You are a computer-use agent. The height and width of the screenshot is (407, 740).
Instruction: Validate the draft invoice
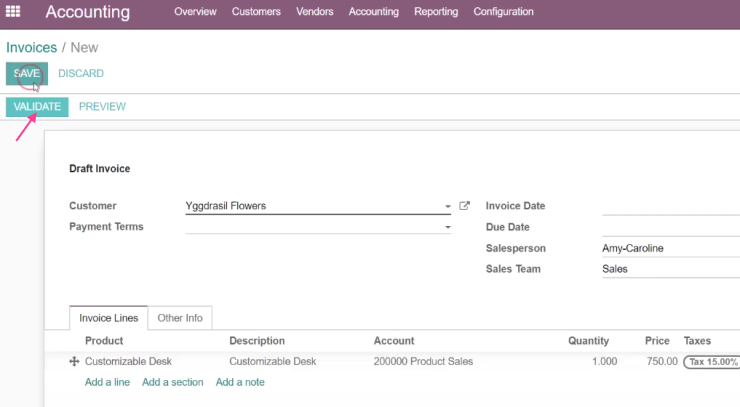tap(37, 107)
